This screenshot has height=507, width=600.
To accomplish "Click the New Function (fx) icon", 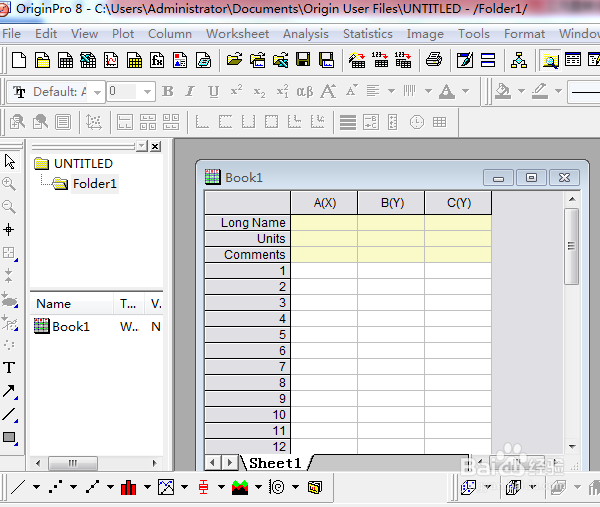I will tap(157, 60).
